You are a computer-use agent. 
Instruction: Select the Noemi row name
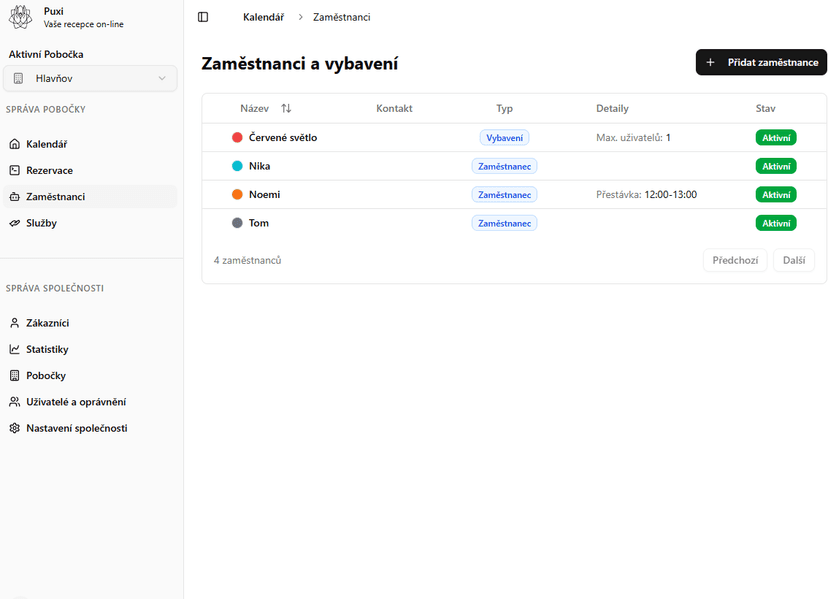[x=265, y=194]
